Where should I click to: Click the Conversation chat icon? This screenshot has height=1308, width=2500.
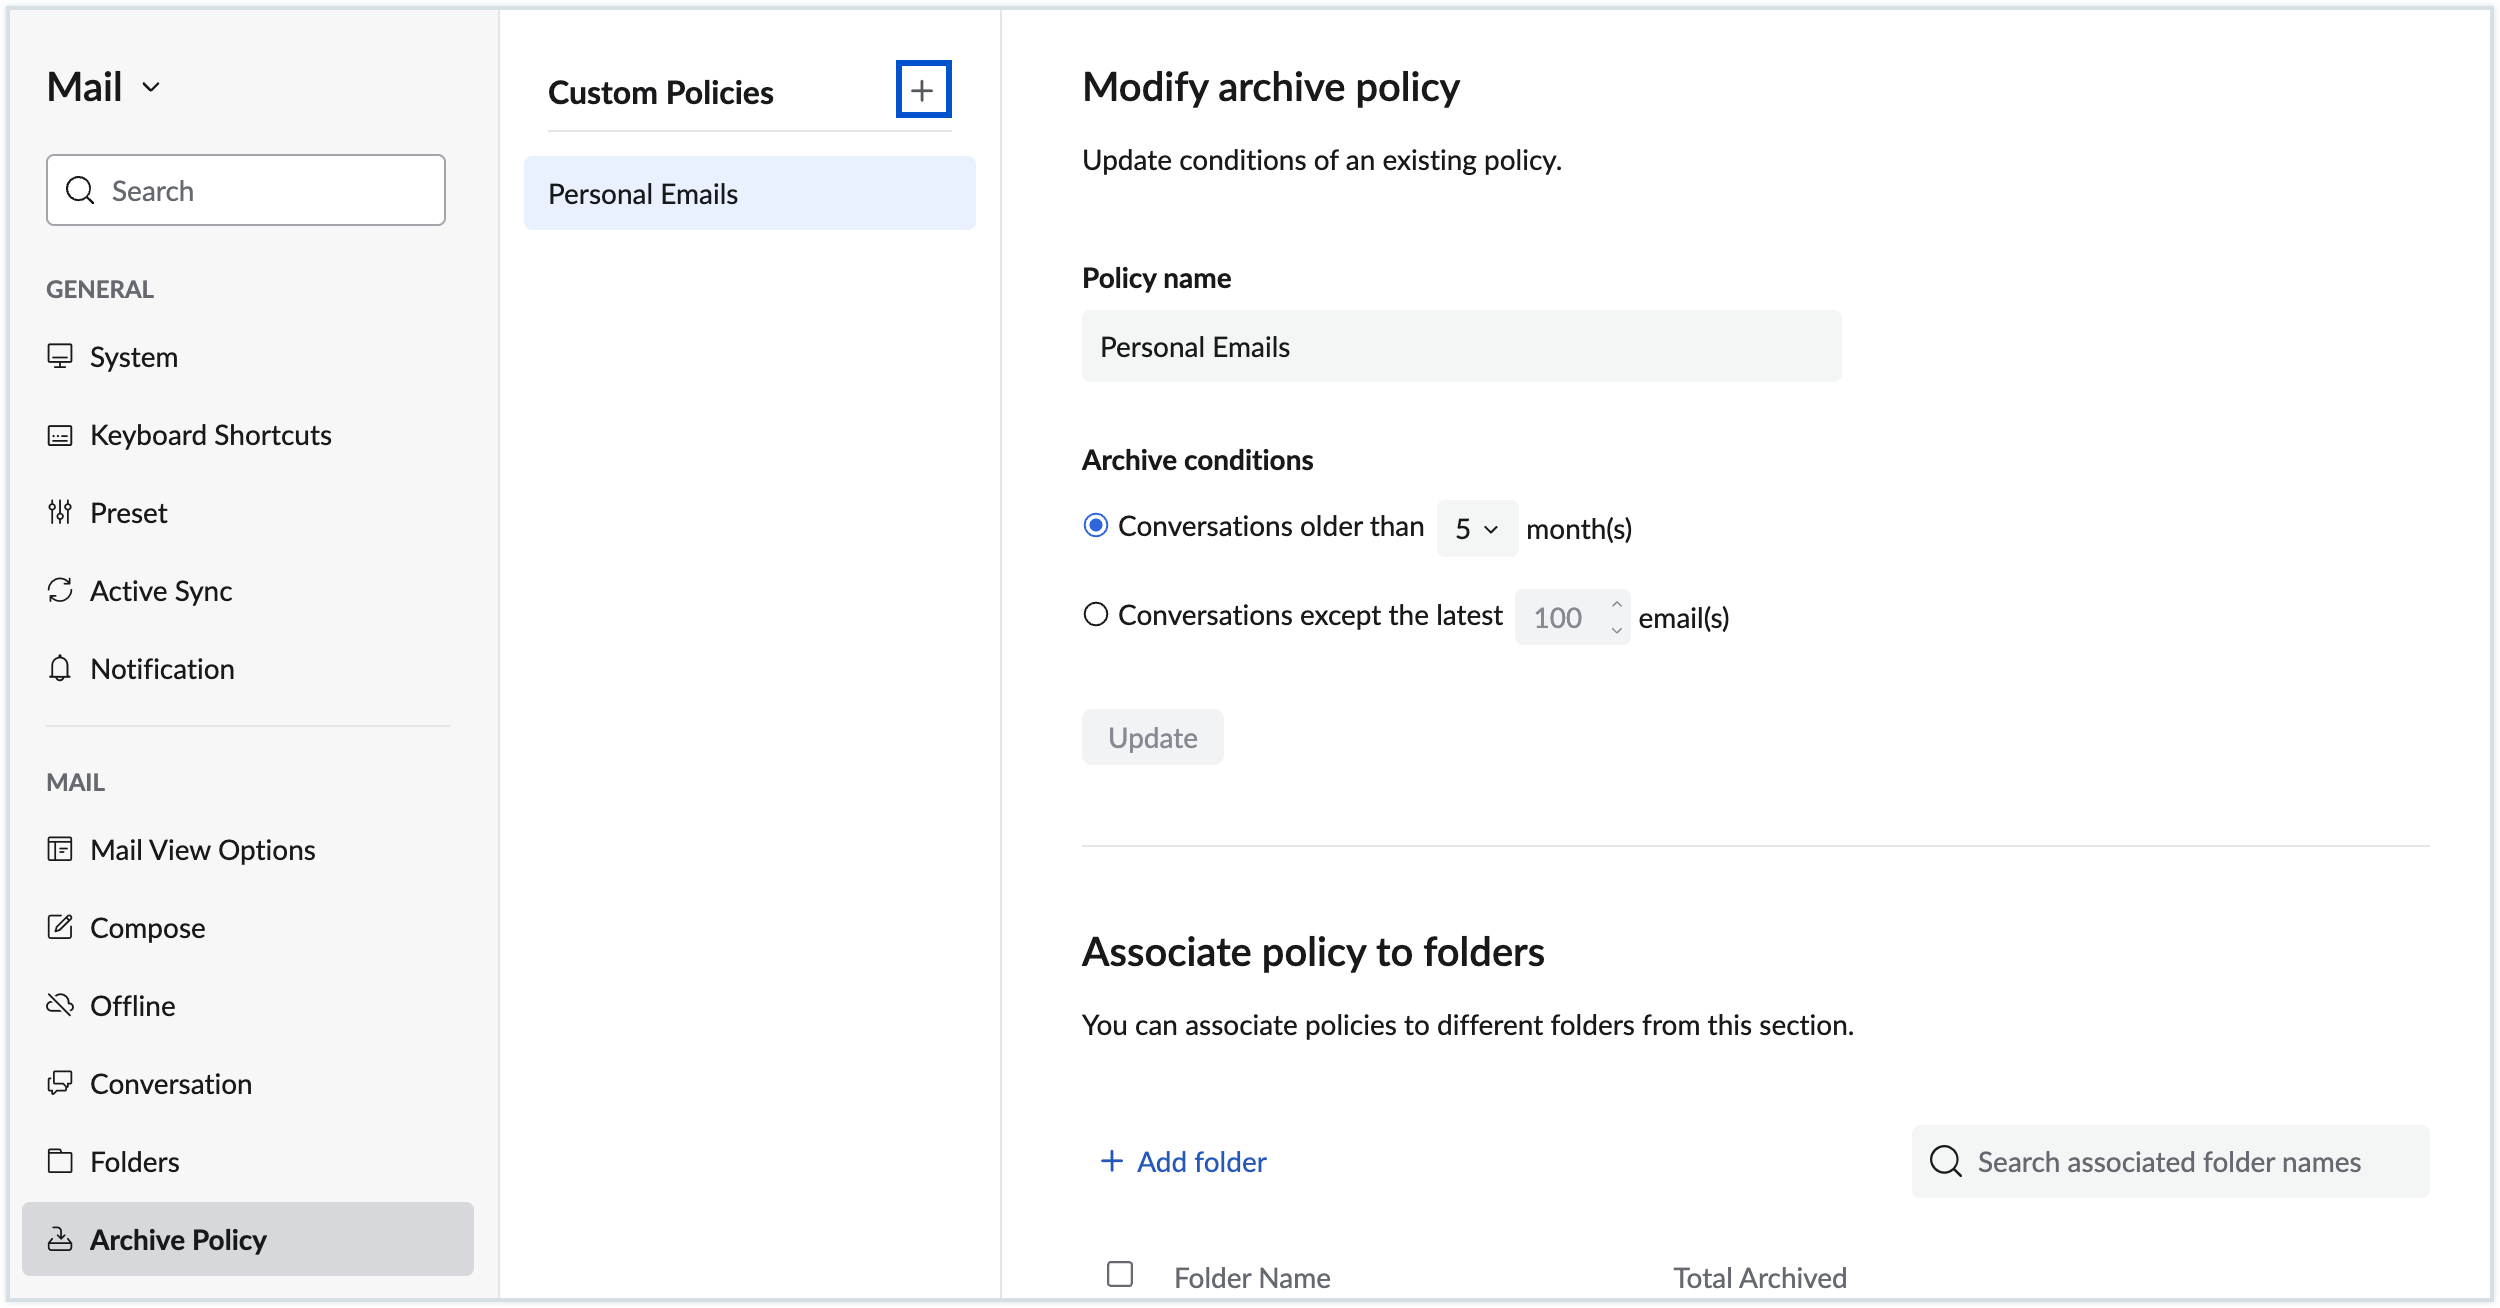point(60,1083)
